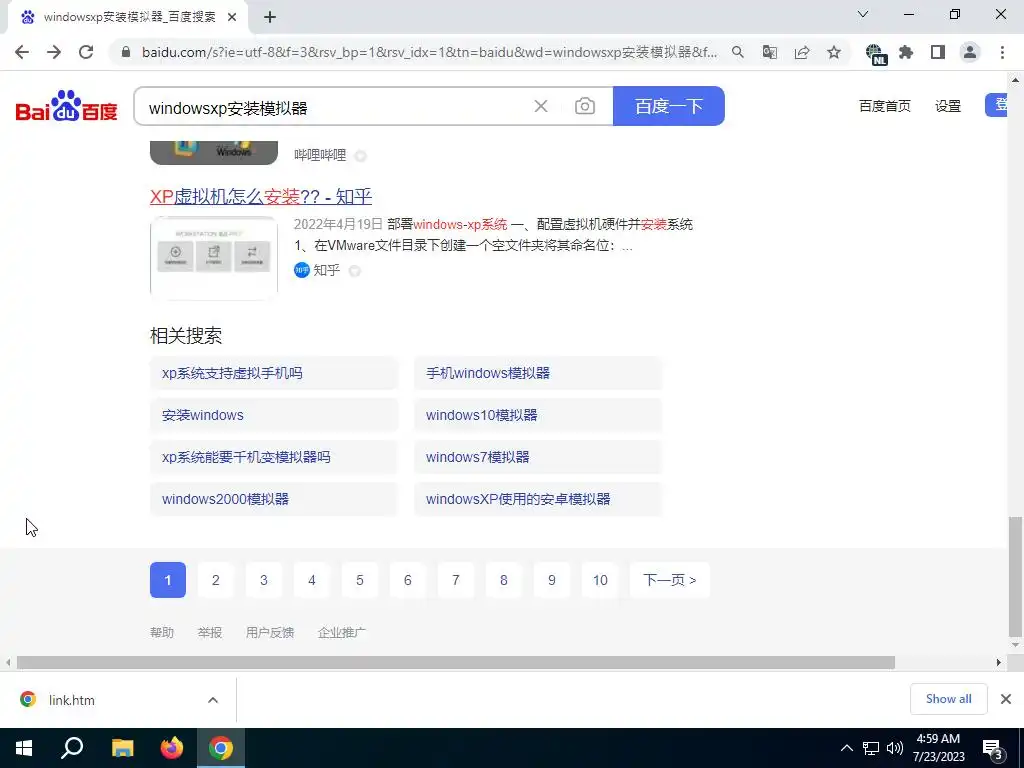Click the horizontal scrollbar thumb
The height and width of the screenshot is (768, 1024).
pyautogui.click(x=456, y=662)
